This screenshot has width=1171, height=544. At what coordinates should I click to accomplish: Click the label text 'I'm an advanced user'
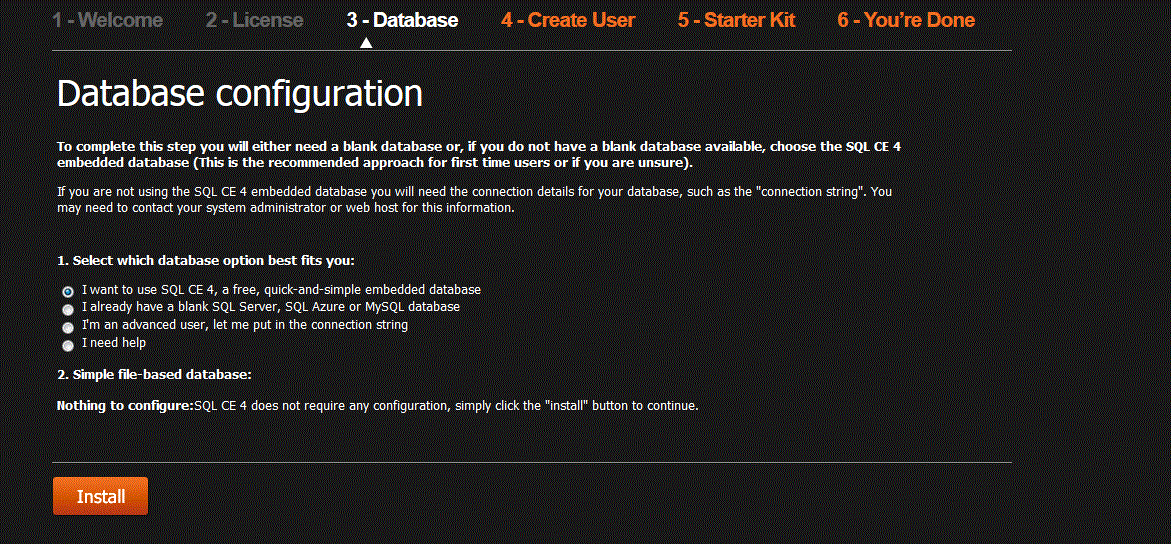140,325
